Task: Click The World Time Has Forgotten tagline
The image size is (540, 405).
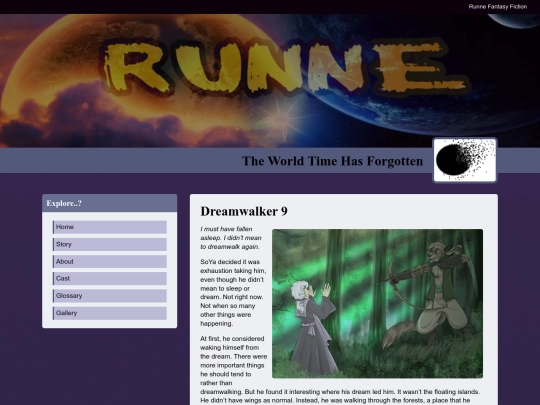Action: click(332, 161)
